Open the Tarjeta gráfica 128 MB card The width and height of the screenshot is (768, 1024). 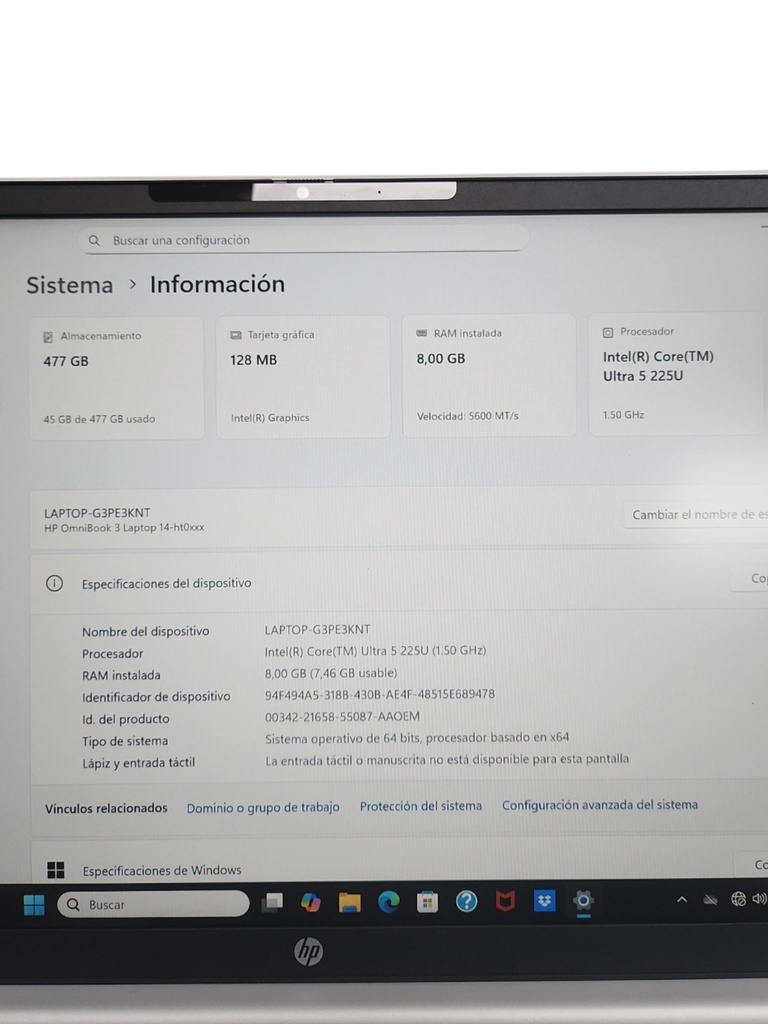click(x=303, y=376)
